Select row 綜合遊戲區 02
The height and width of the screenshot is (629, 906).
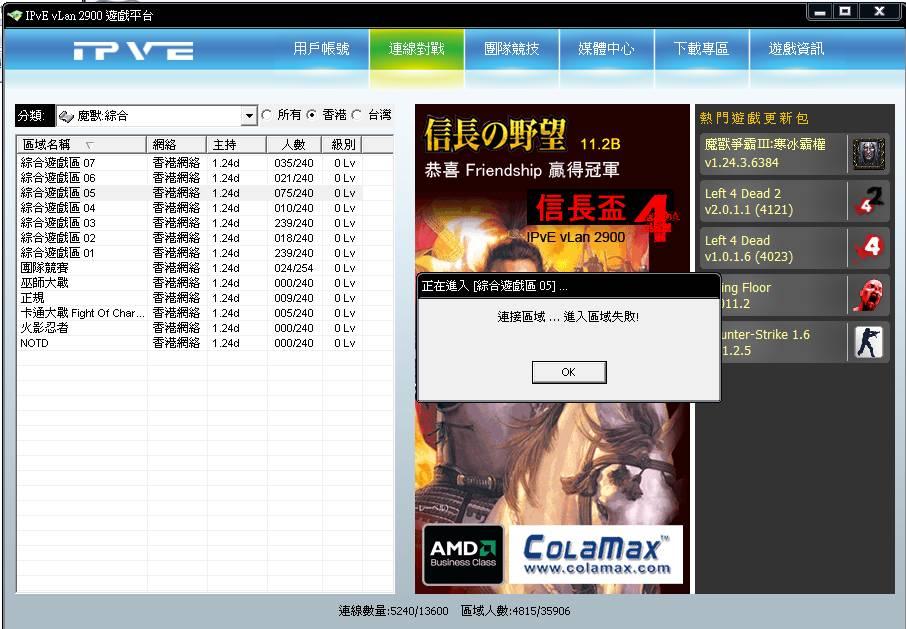[x=190, y=238]
